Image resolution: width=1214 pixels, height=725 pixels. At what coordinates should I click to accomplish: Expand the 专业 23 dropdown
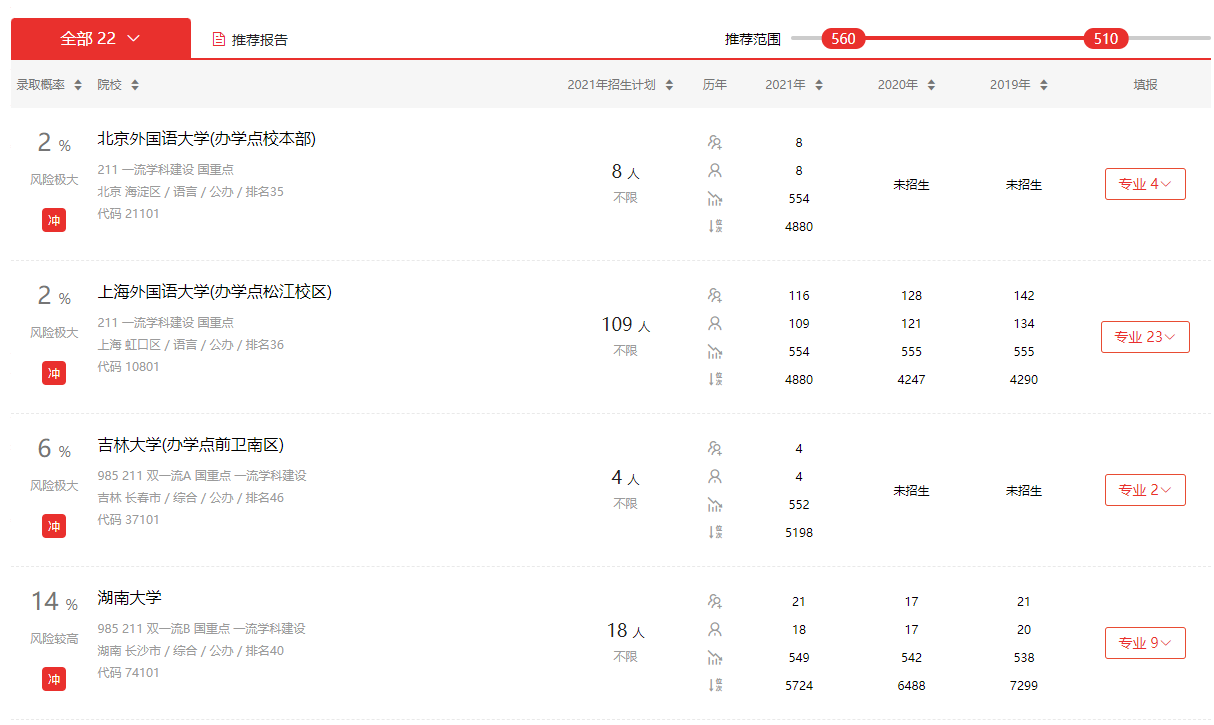point(1145,337)
